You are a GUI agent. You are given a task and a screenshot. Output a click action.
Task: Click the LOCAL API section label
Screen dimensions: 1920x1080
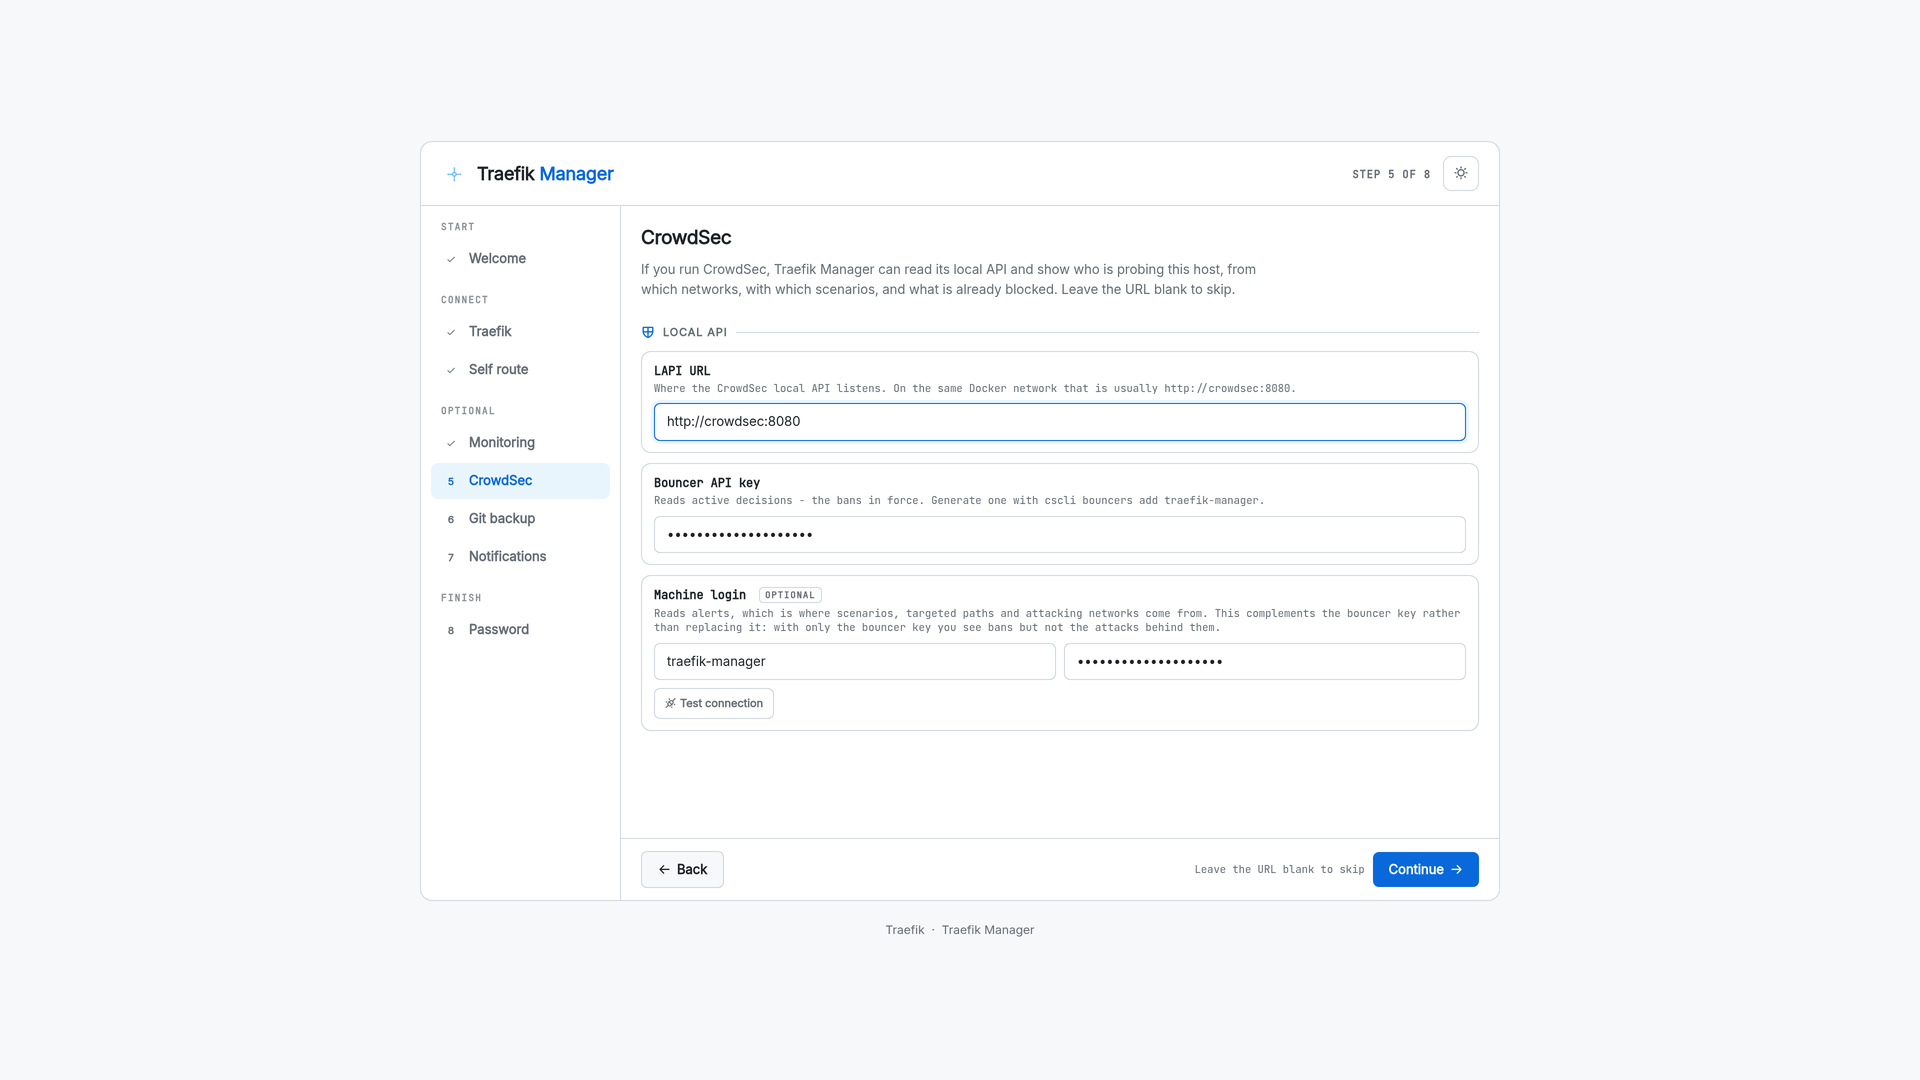pos(695,332)
